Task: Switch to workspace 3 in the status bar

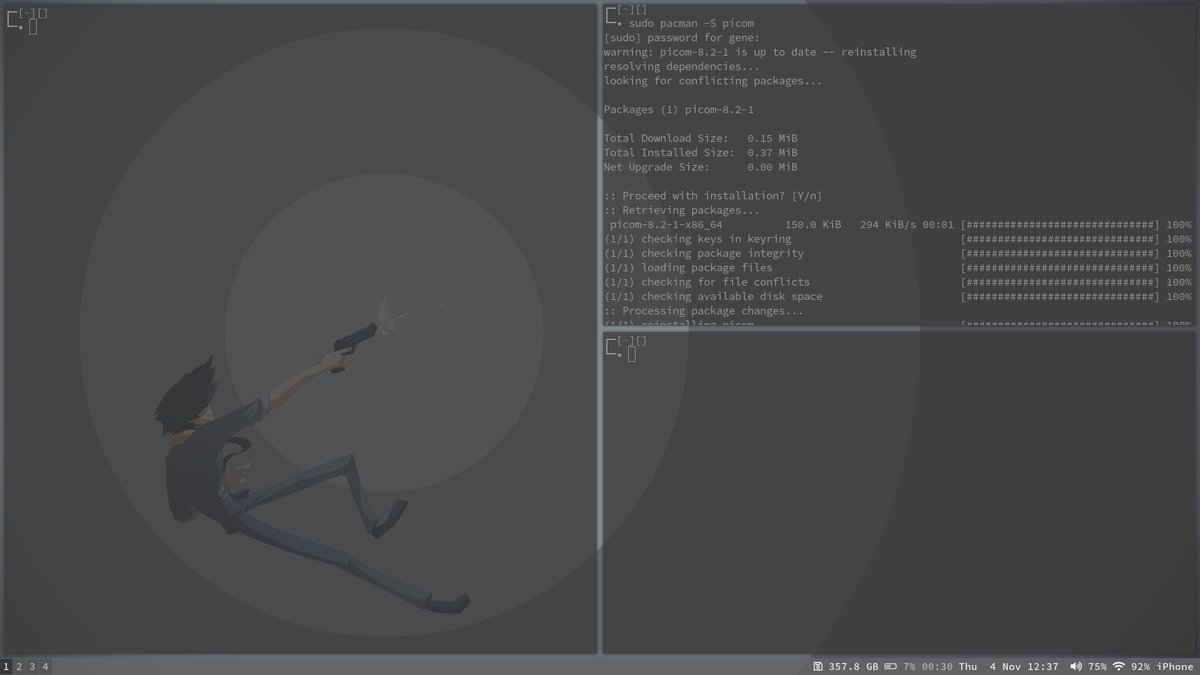Action: tap(32, 666)
